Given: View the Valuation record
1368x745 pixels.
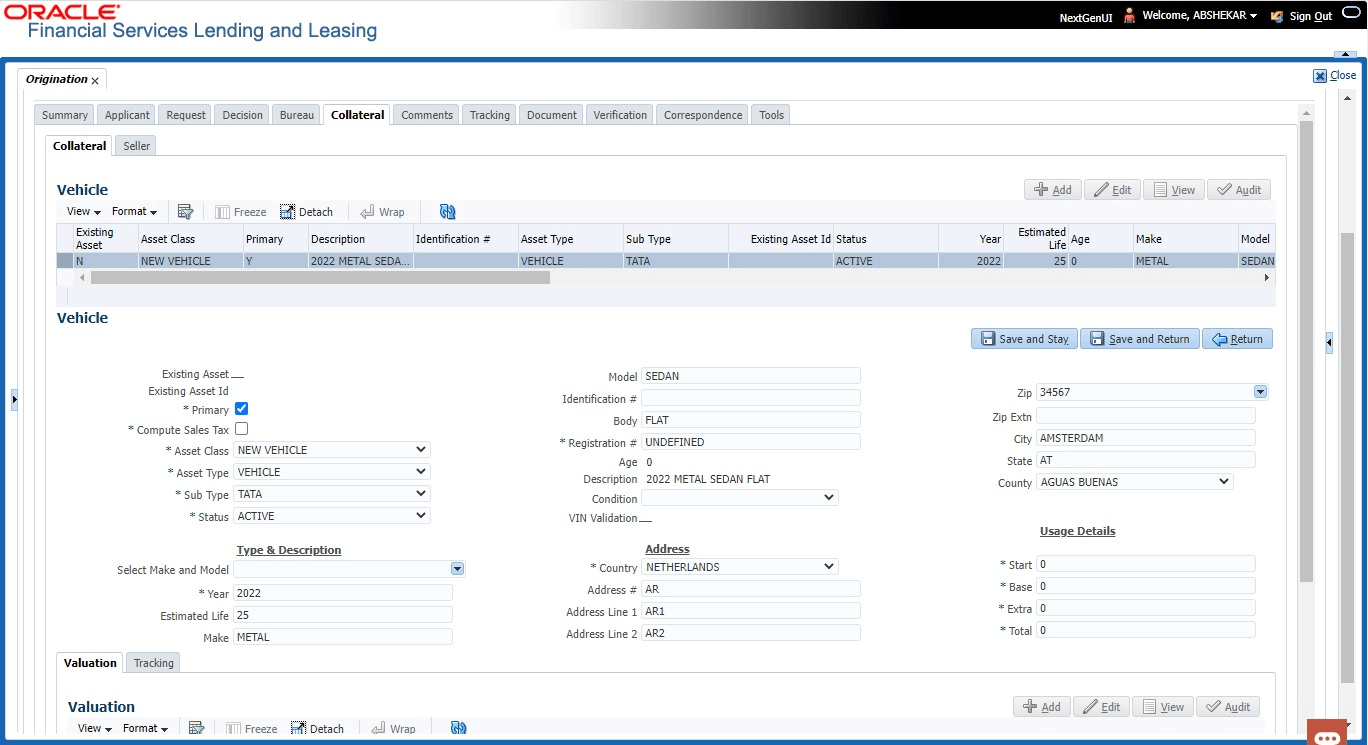Looking at the screenshot, I should 1162,707.
